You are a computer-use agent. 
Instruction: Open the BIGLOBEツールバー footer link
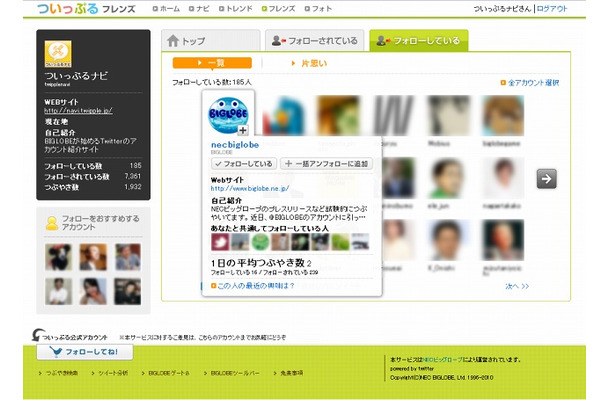pos(231,373)
